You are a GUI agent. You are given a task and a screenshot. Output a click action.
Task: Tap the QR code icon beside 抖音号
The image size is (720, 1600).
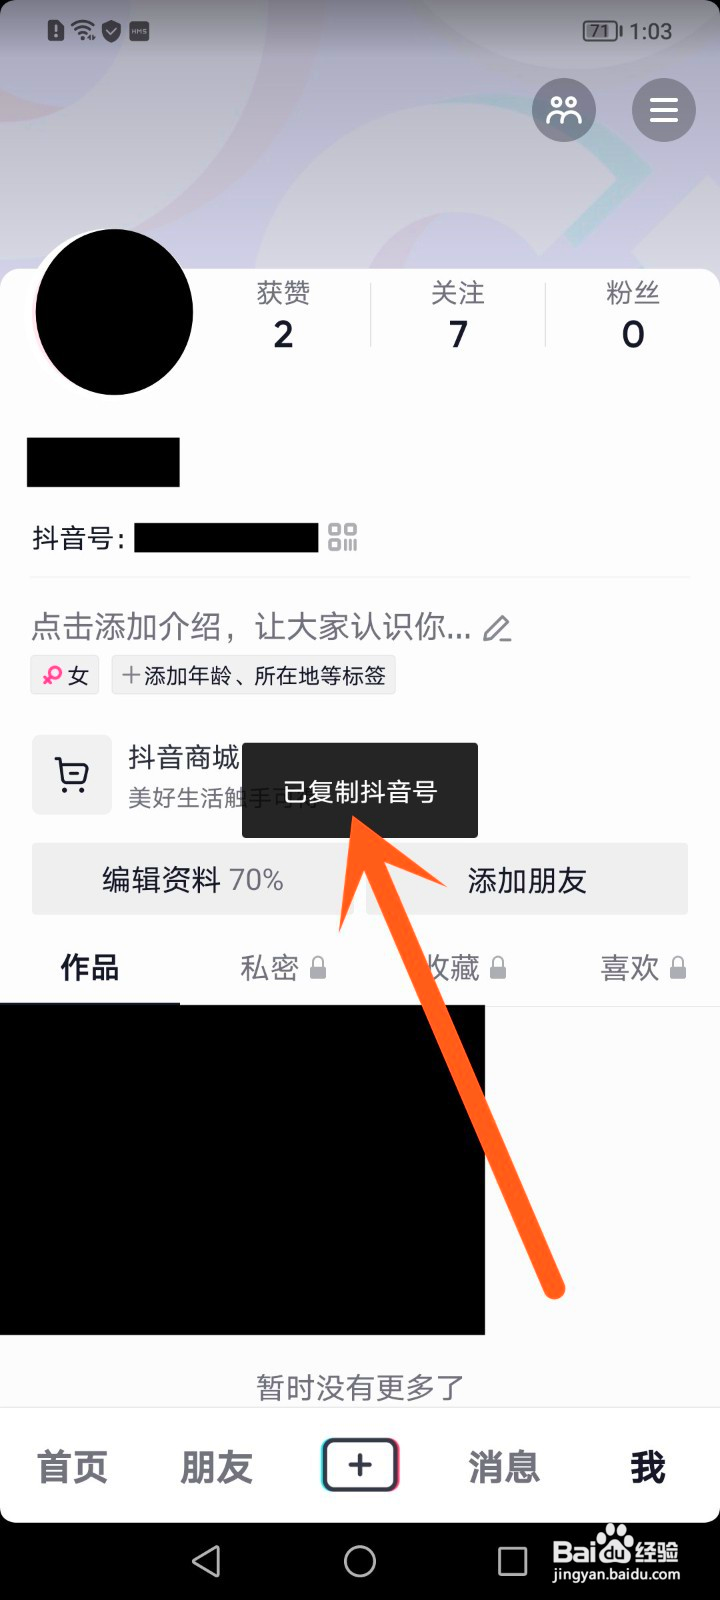[x=343, y=537]
